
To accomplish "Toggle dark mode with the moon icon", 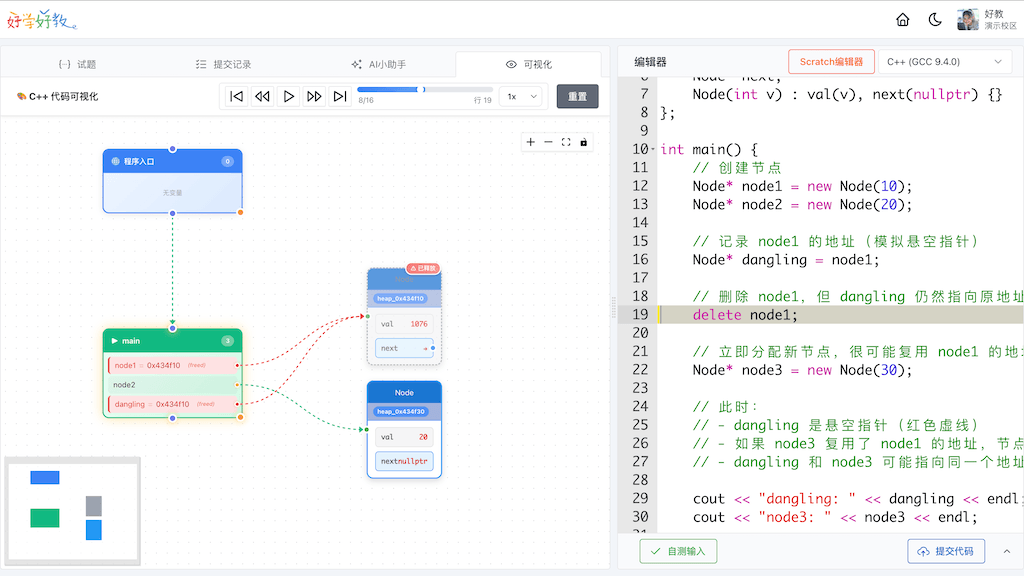I will (935, 20).
